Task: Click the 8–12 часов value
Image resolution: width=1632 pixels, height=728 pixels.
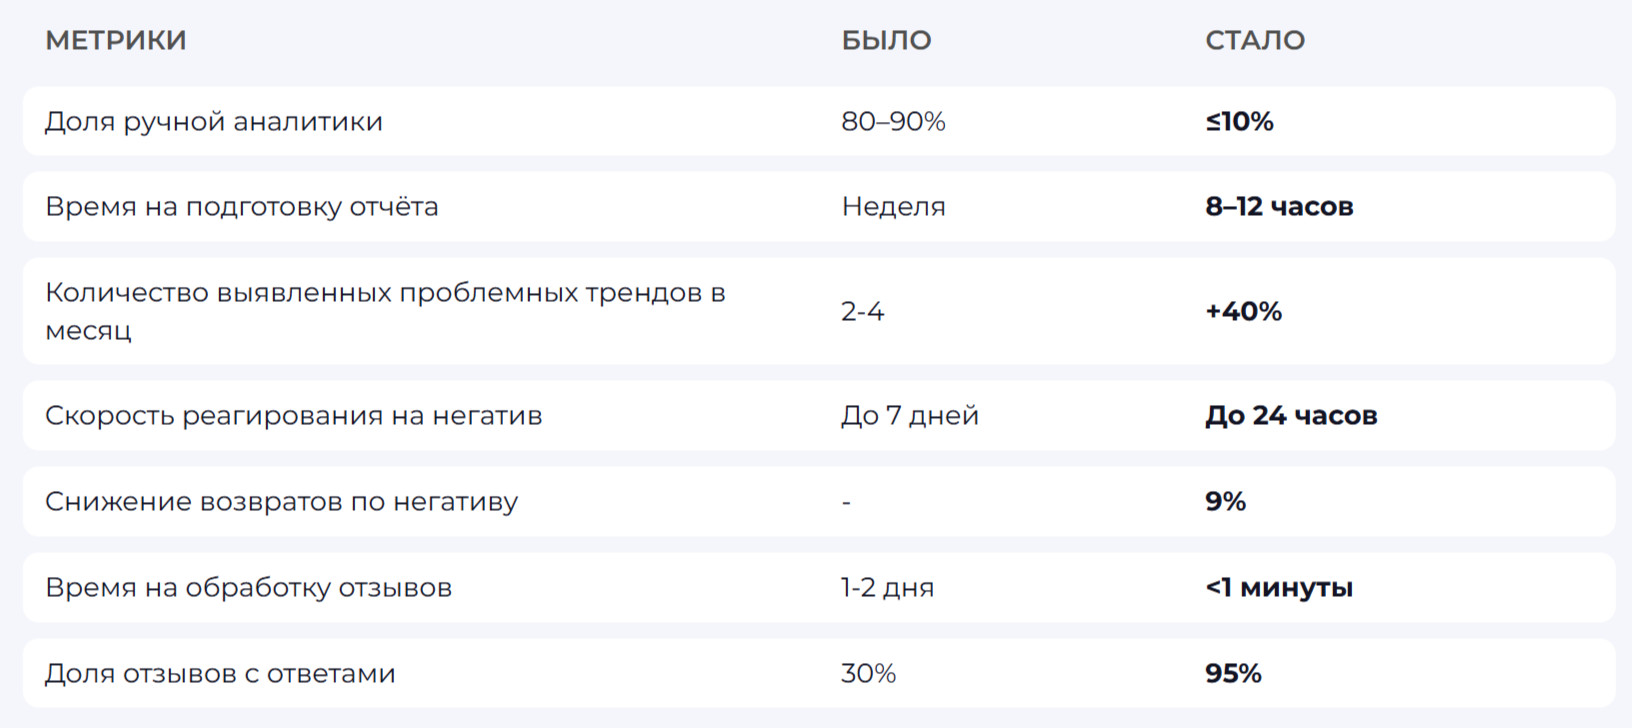Action: [1279, 207]
